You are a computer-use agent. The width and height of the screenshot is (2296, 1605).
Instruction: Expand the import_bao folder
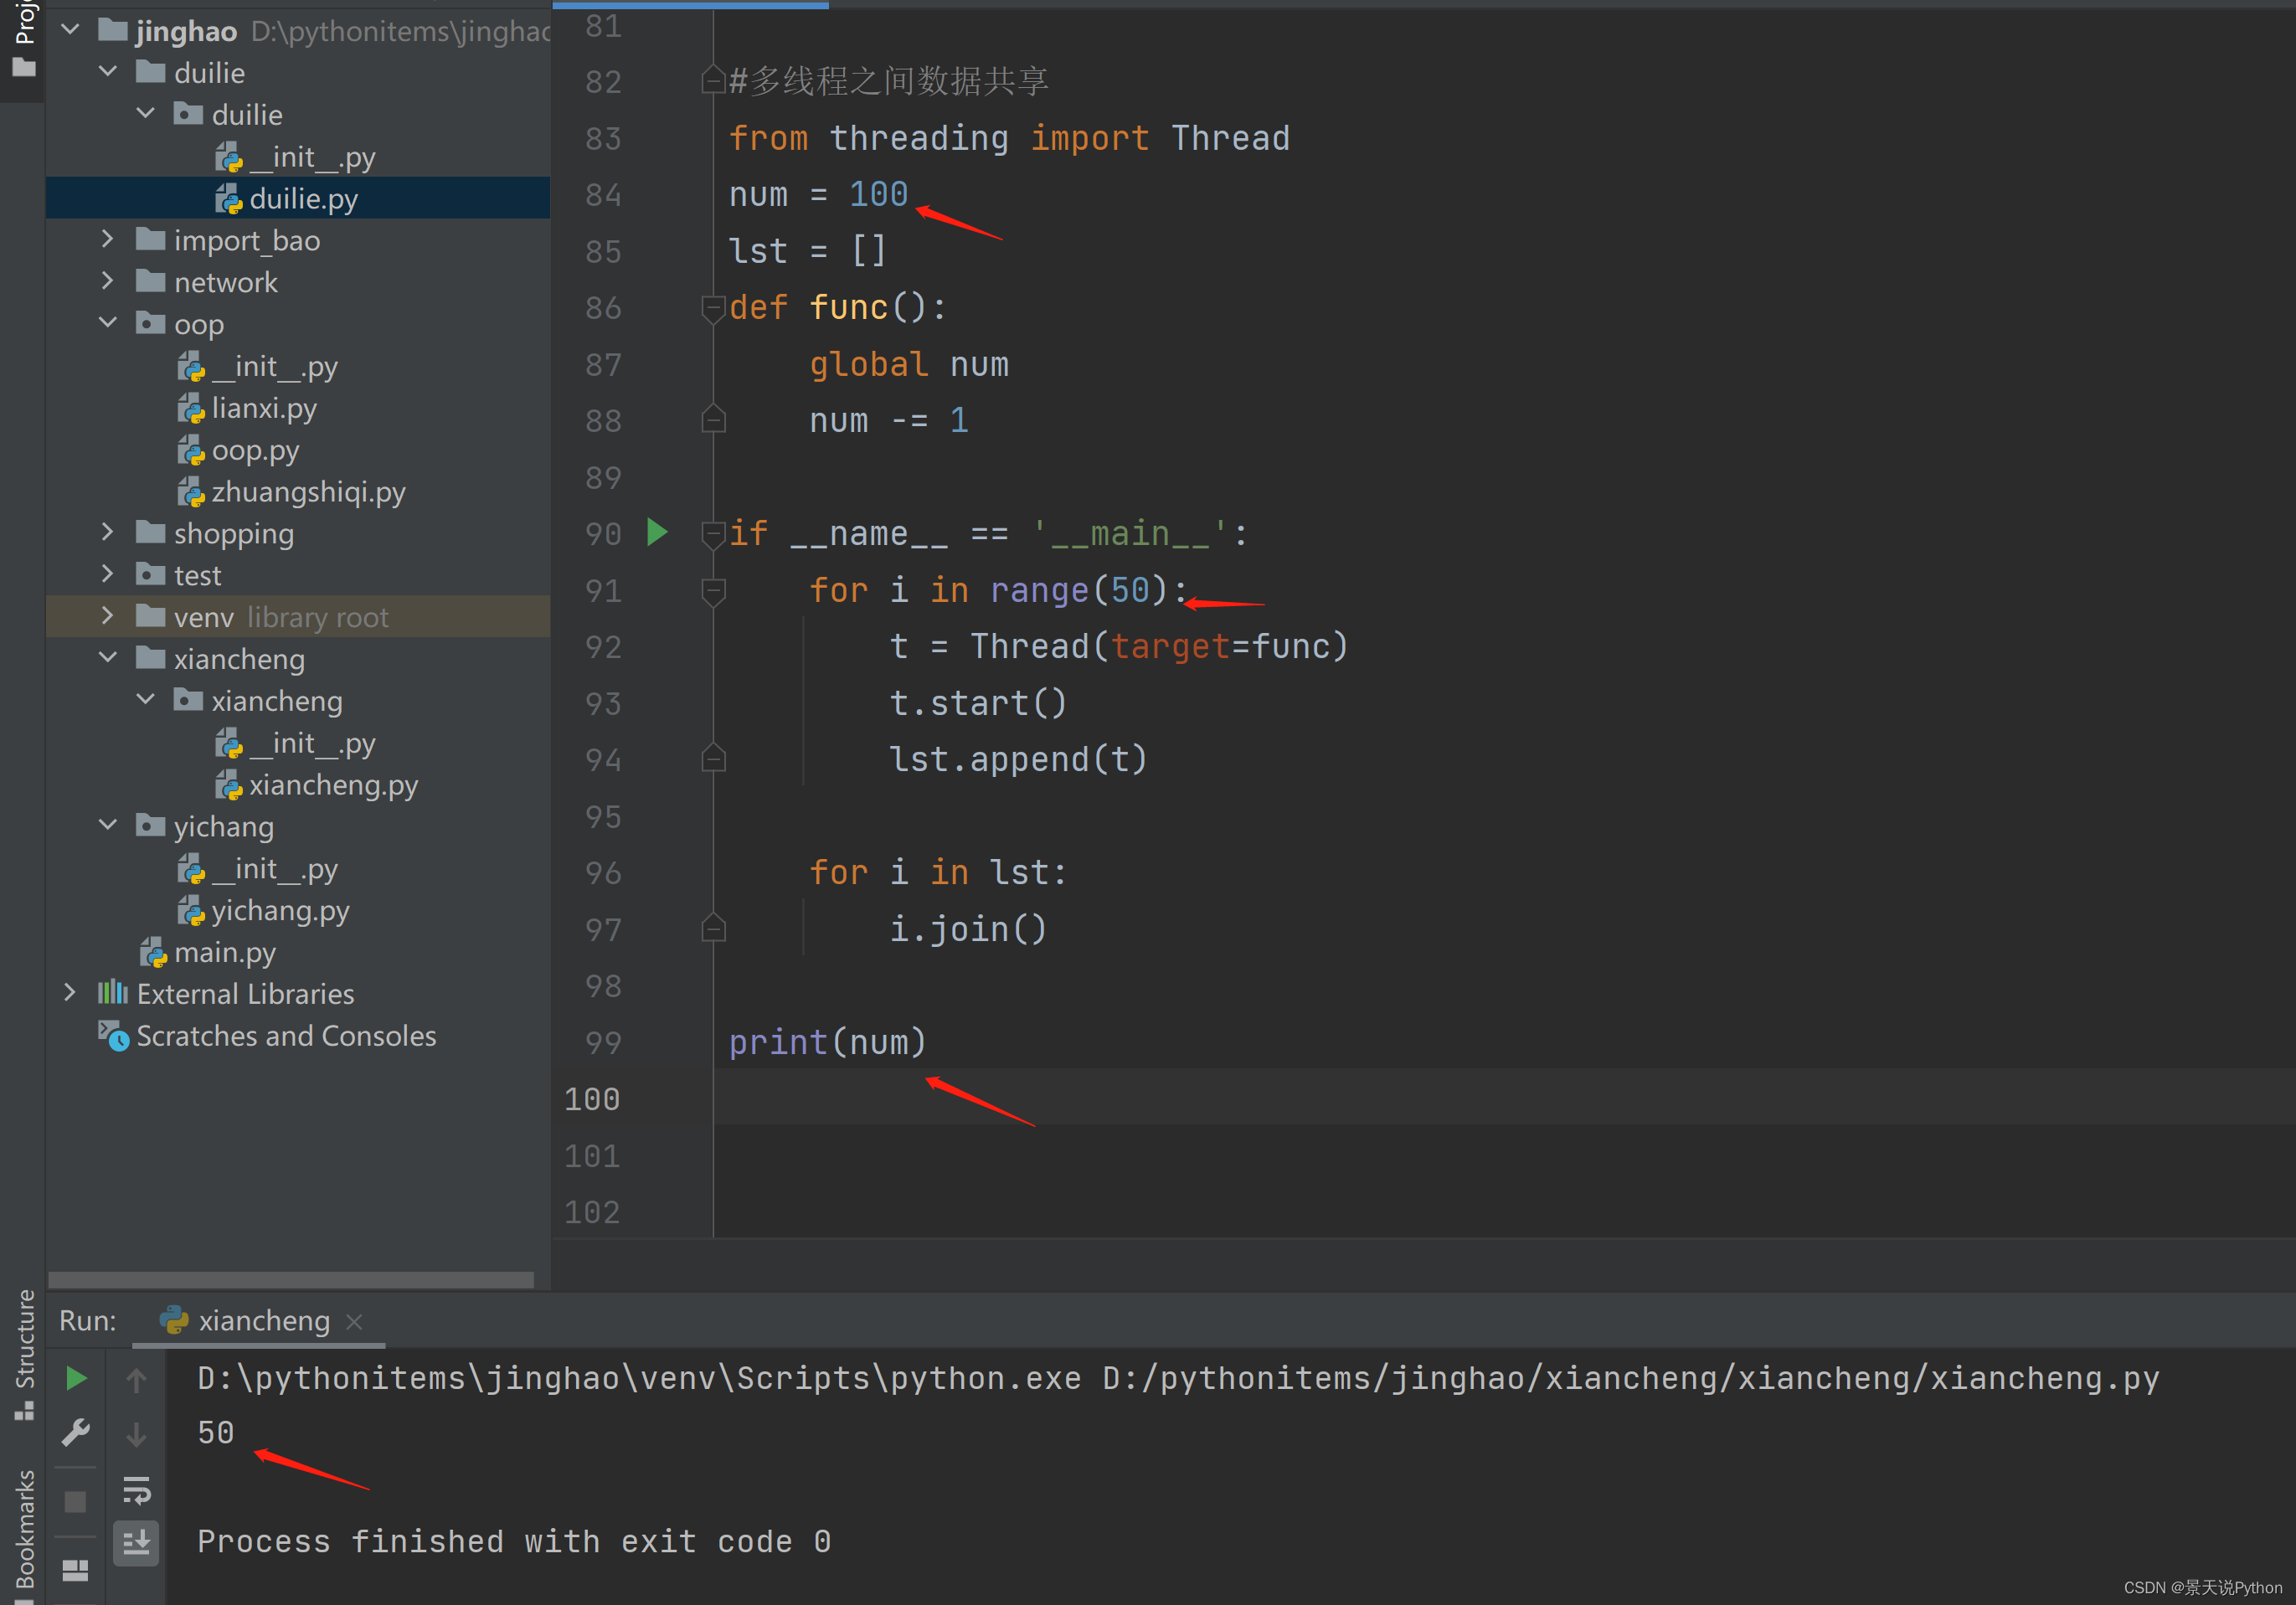point(108,239)
